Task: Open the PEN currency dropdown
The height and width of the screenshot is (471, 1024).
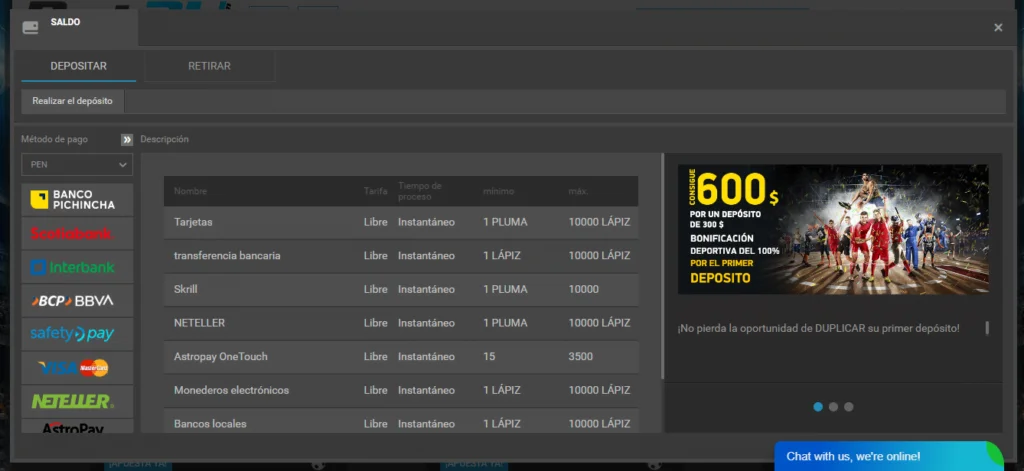Action: 77,165
